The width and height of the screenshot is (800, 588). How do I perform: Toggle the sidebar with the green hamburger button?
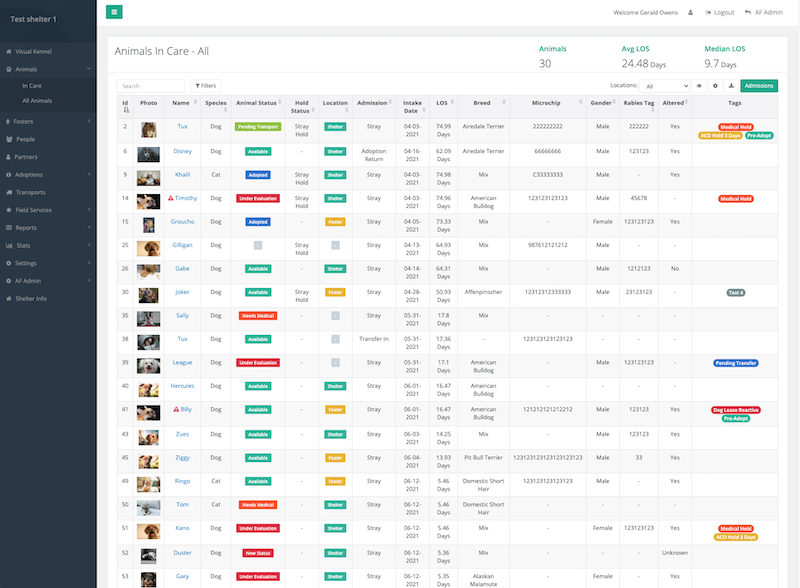point(114,12)
